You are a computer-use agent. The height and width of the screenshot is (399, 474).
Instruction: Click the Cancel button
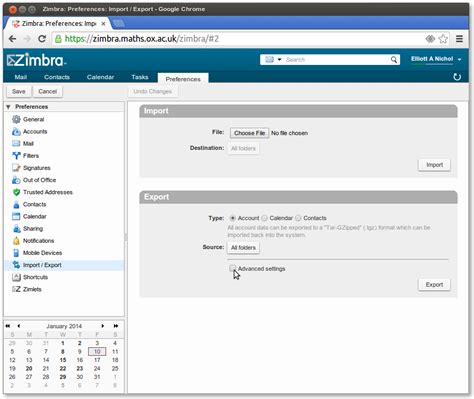[x=47, y=91]
